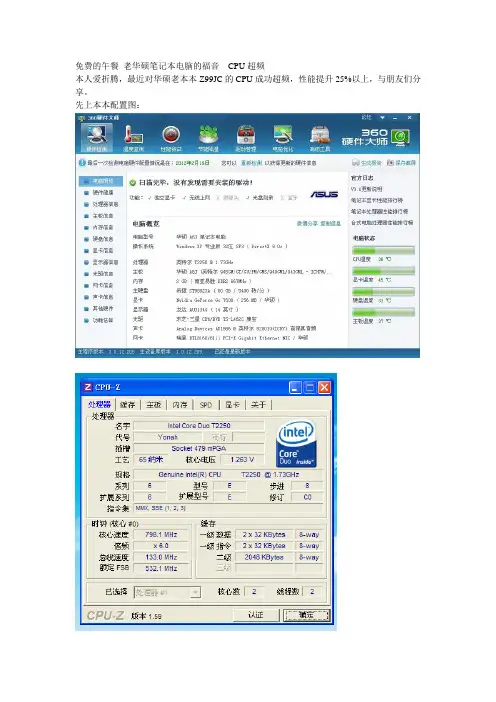Viewport: 496px width, 702px height.
Task: Open the dropdown arrow menu in 360 title bar
Action: [382, 118]
